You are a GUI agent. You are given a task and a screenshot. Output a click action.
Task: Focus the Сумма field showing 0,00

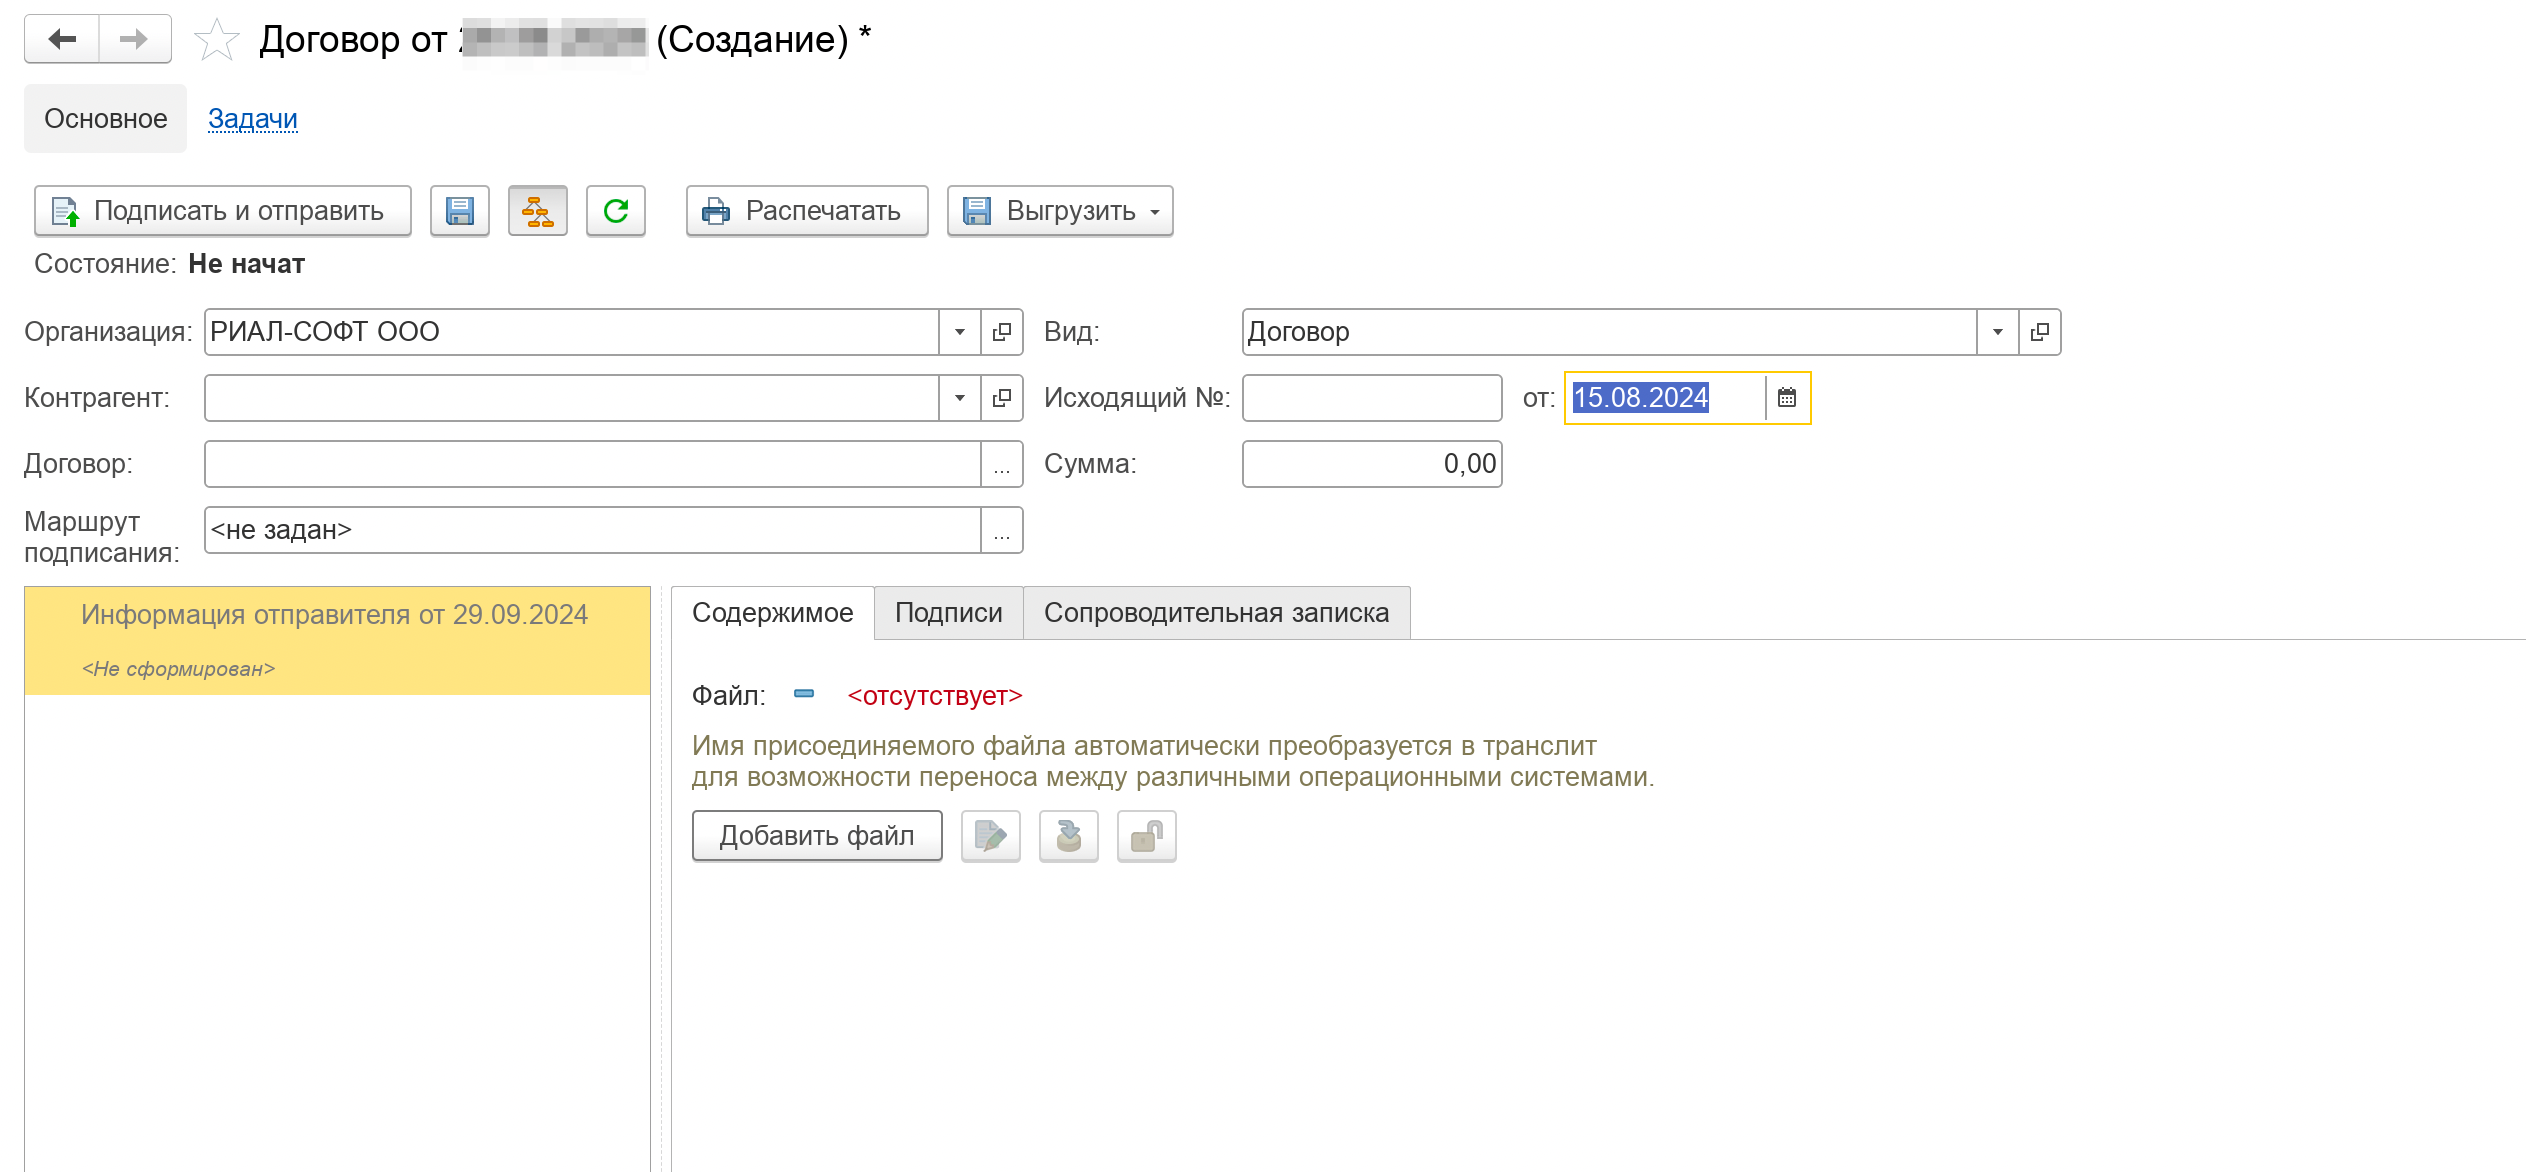tap(1372, 464)
